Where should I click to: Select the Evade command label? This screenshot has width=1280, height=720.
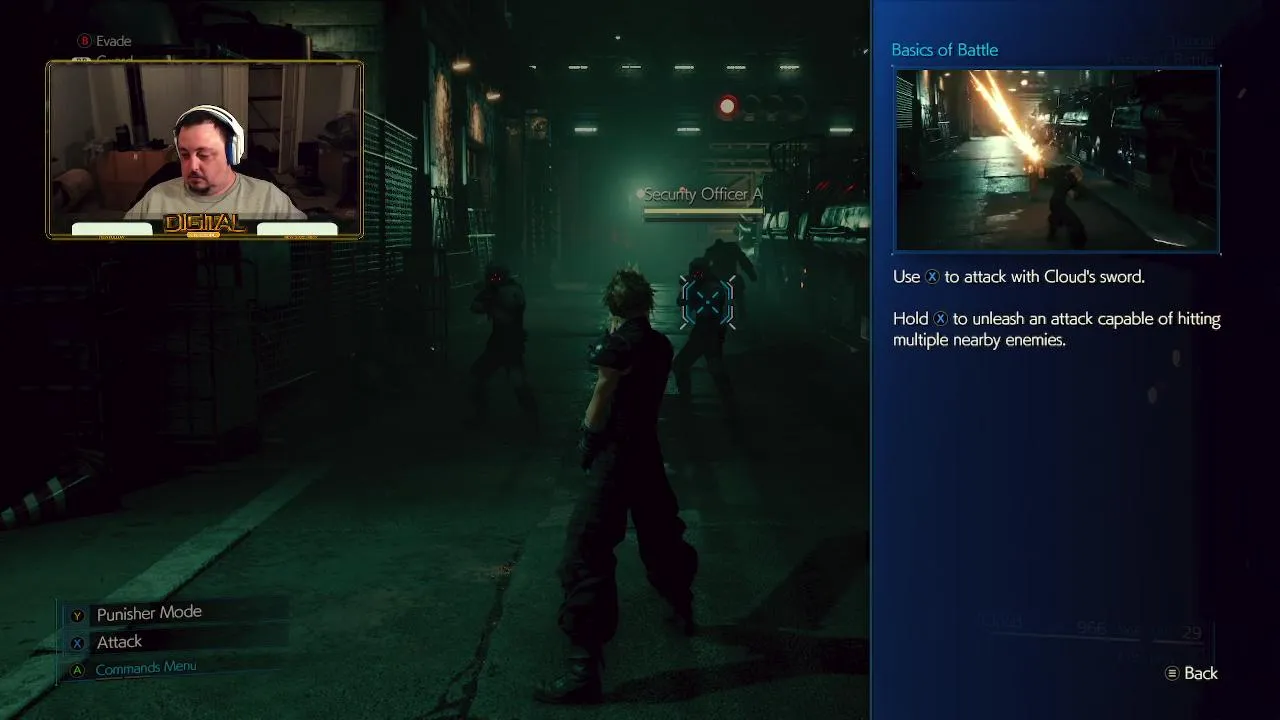[114, 41]
